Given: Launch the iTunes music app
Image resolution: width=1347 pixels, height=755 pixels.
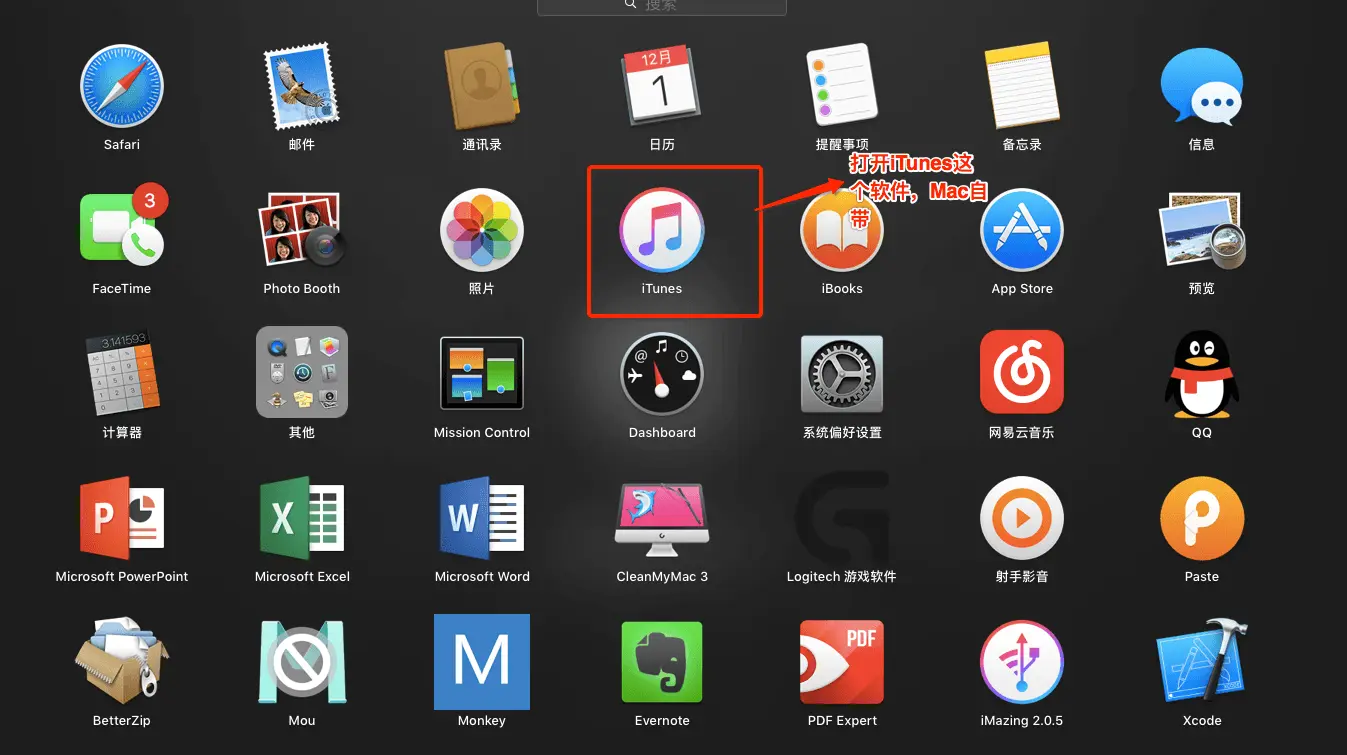Looking at the screenshot, I should [x=662, y=230].
